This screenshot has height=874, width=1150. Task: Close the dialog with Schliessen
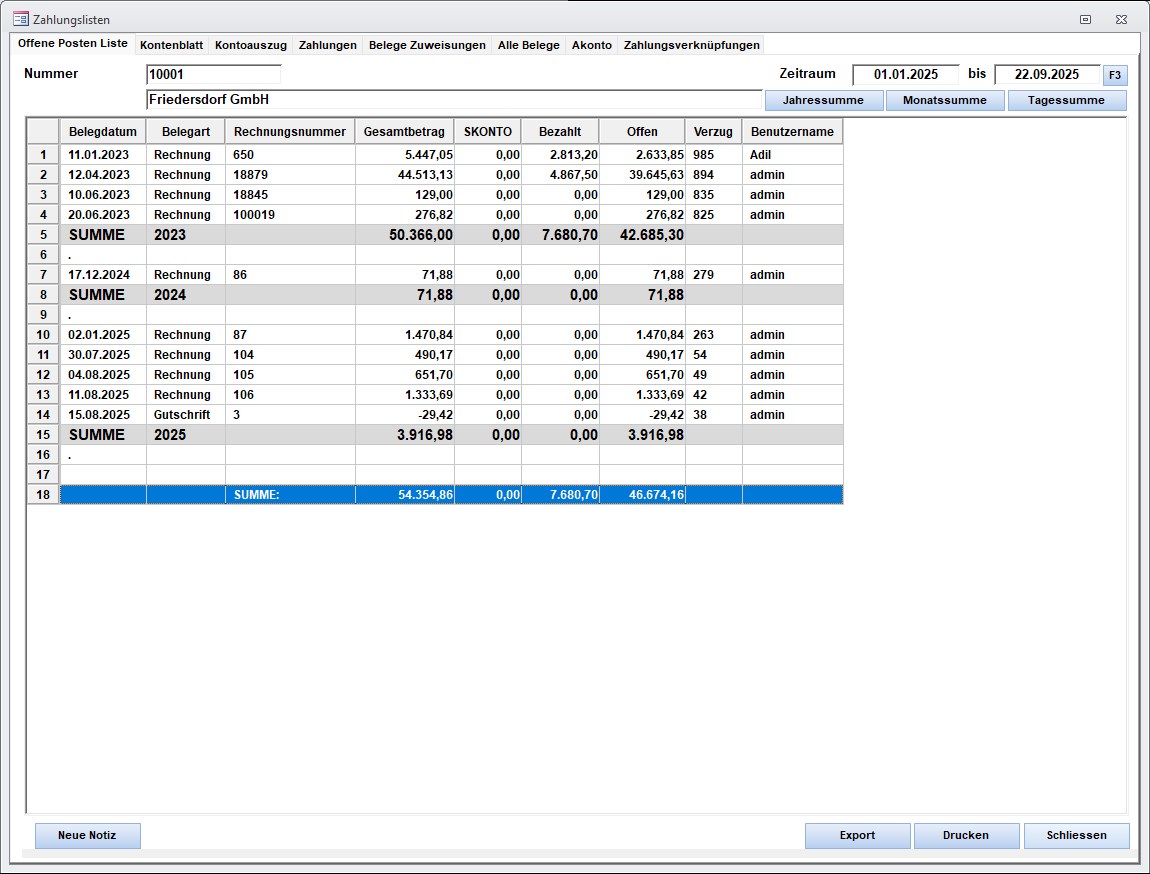coord(1076,835)
